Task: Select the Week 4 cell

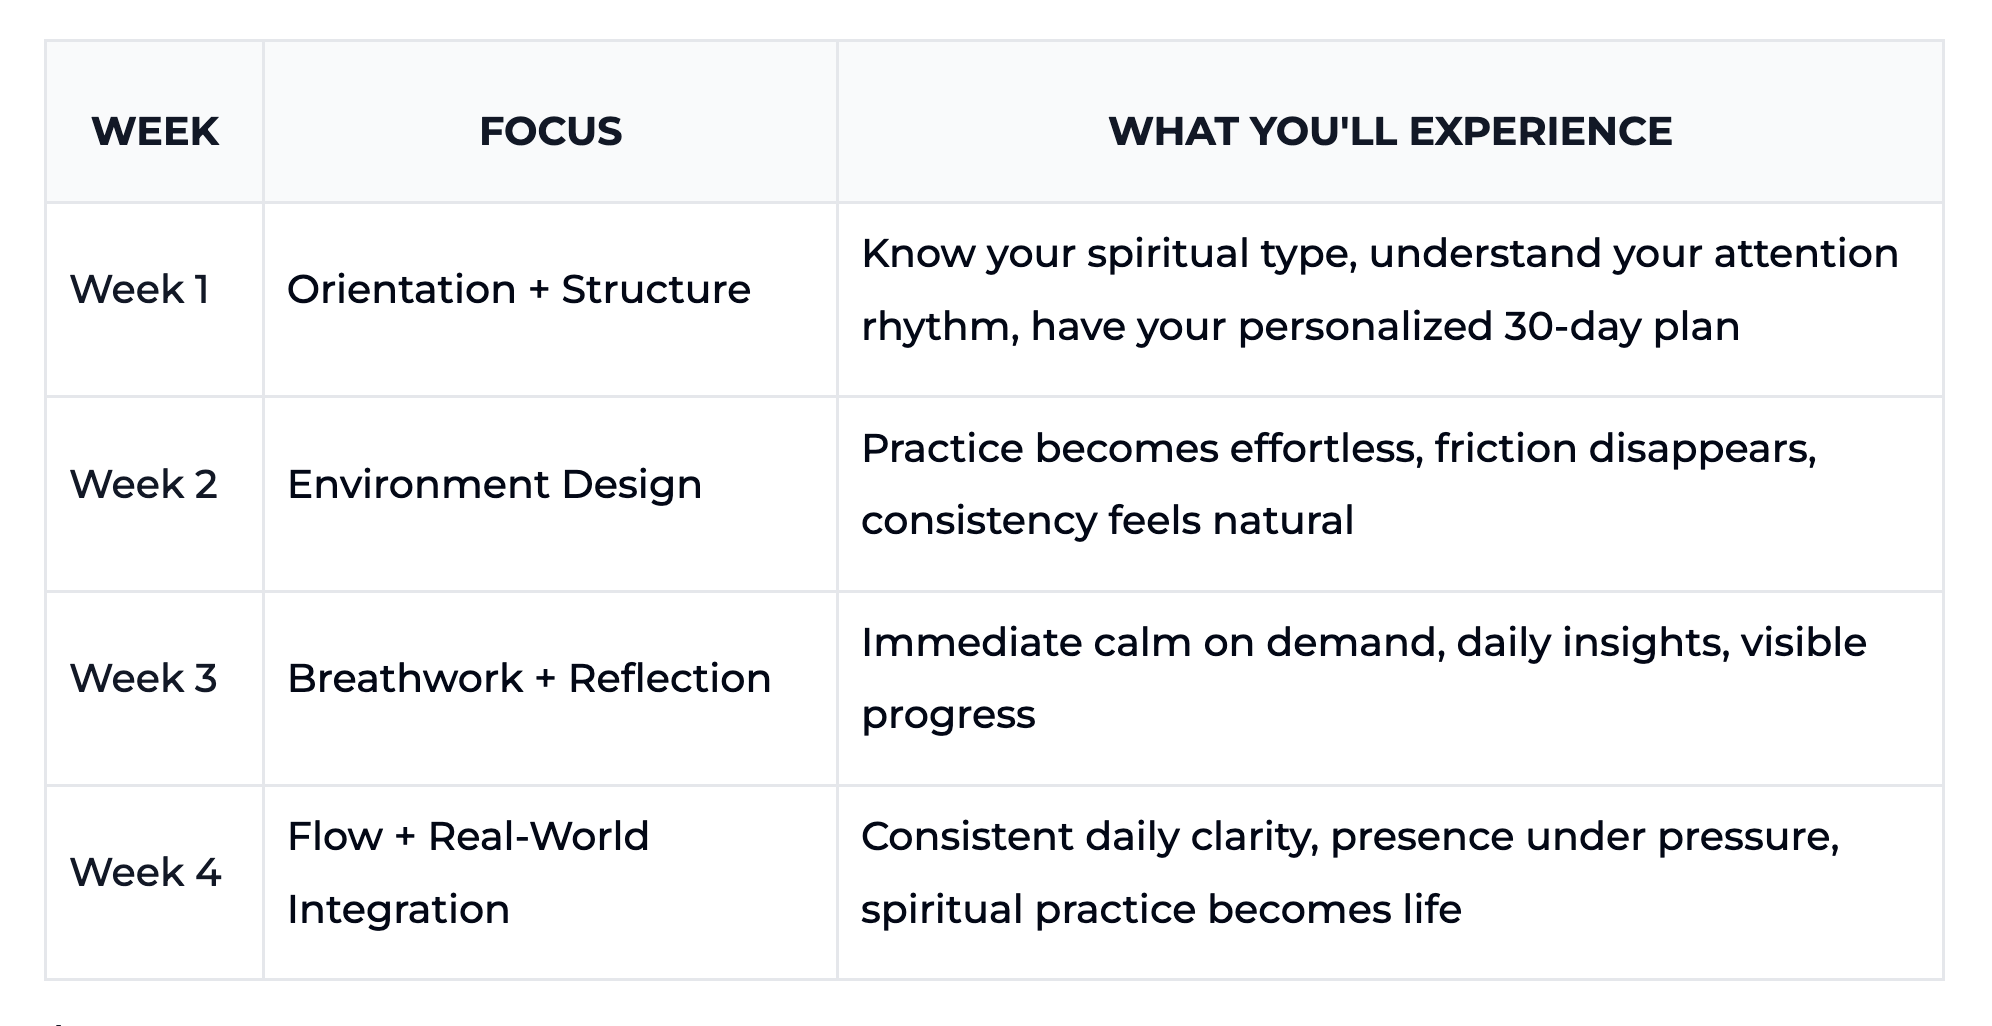Action: (x=145, y=873)
